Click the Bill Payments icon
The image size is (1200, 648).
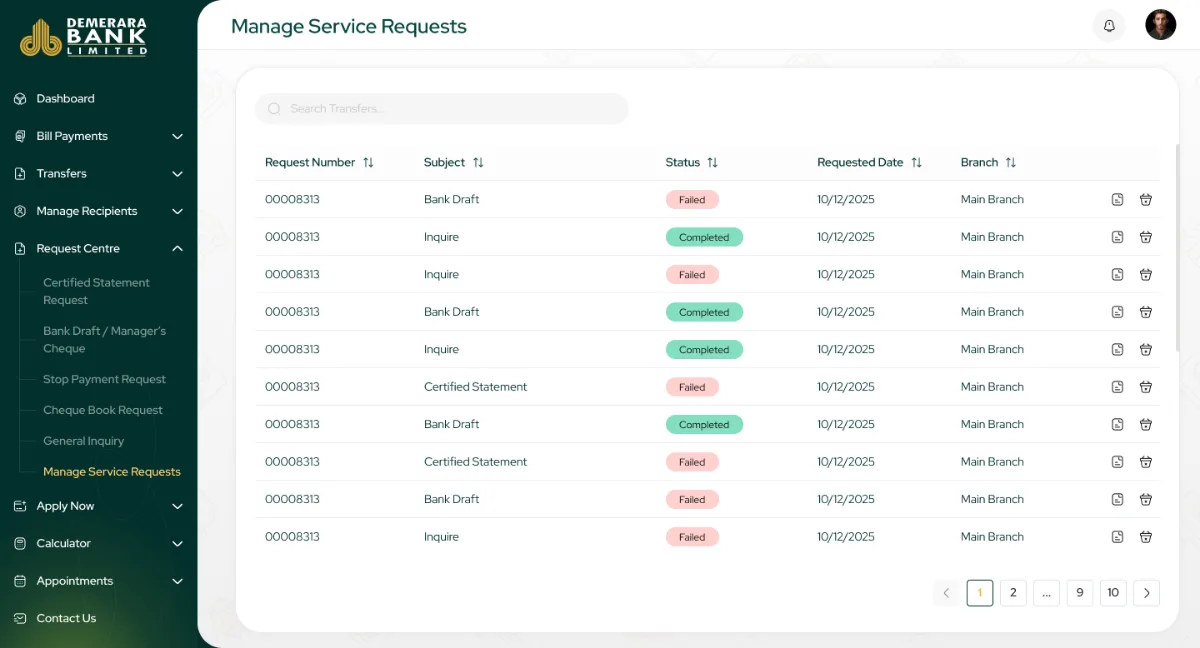(x=19, y=136)
